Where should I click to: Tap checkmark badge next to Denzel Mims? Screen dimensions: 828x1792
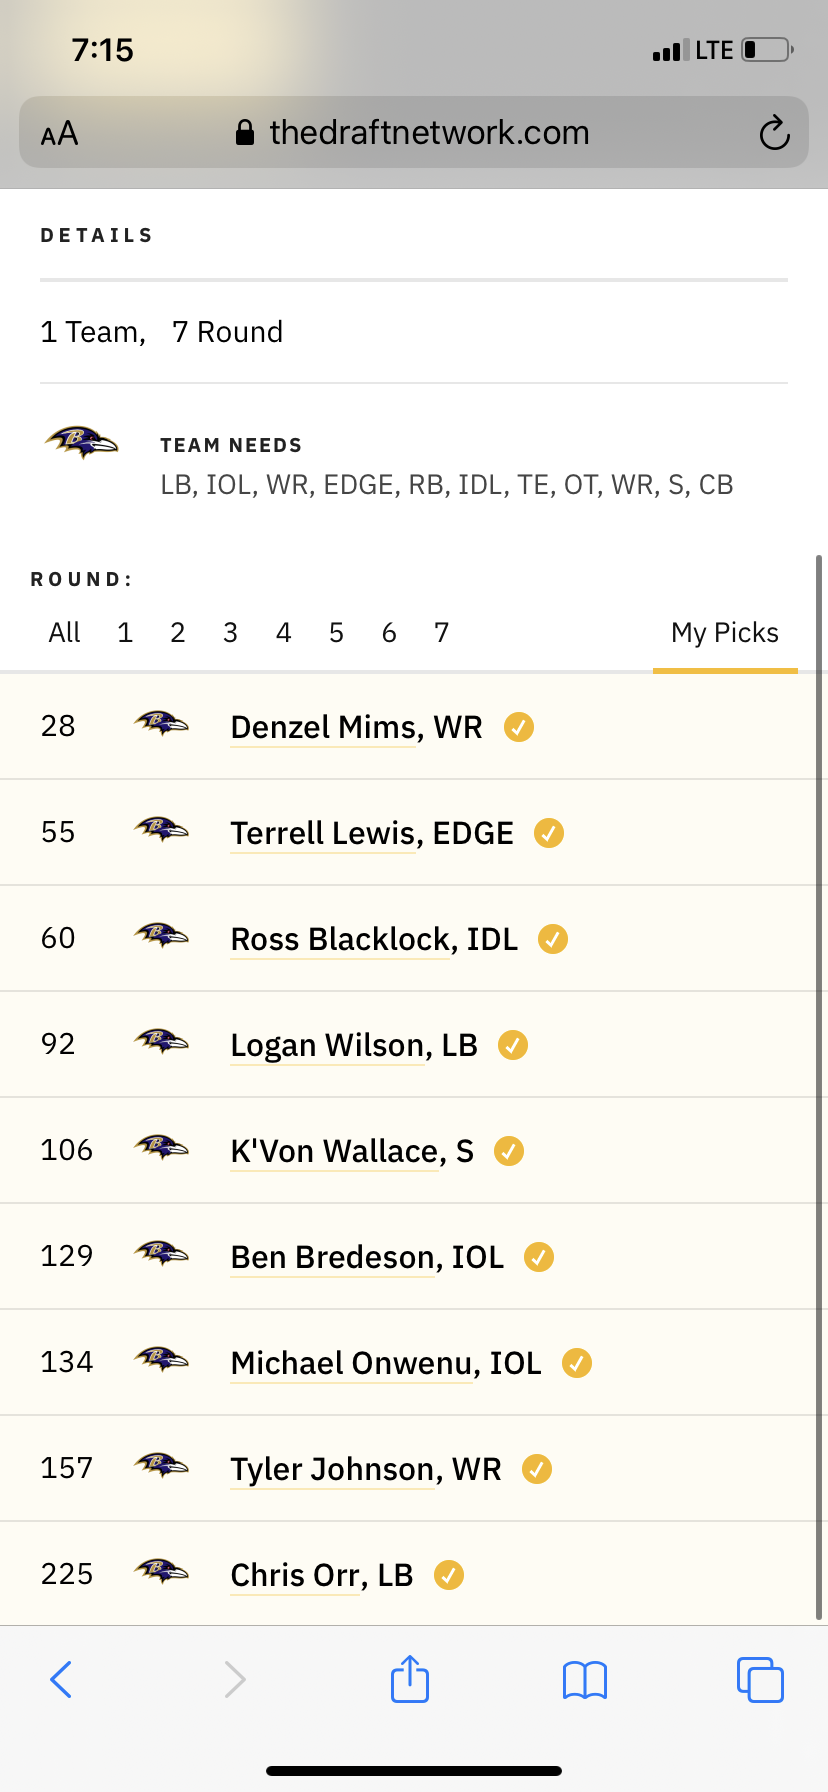[x=518, y=727]
